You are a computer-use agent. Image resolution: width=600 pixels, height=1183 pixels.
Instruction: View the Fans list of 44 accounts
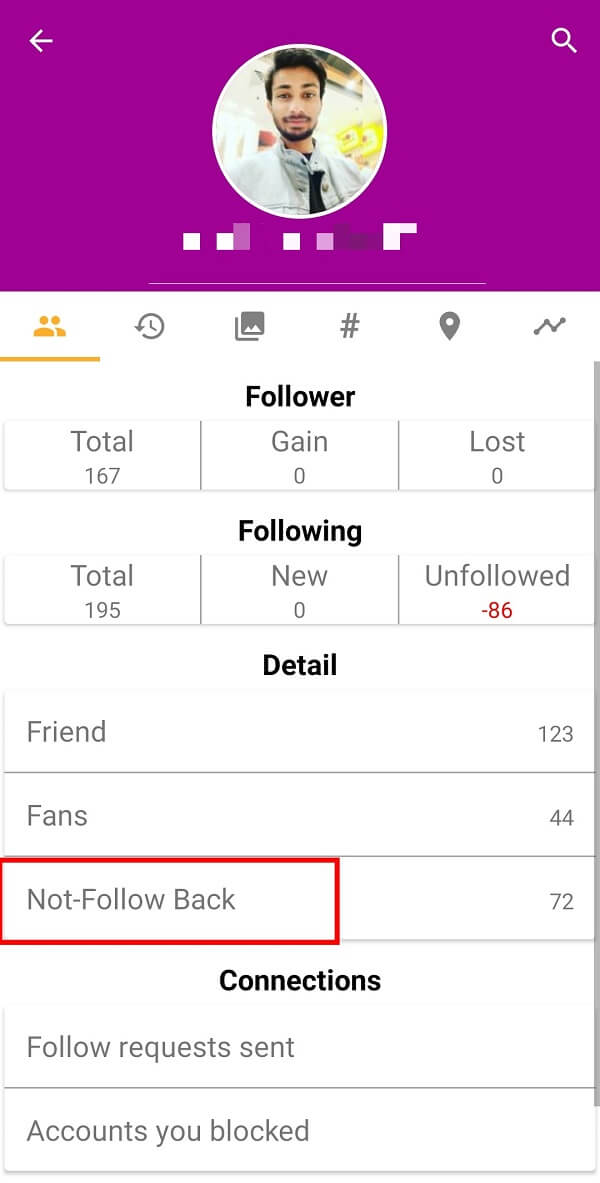point(300,815)
